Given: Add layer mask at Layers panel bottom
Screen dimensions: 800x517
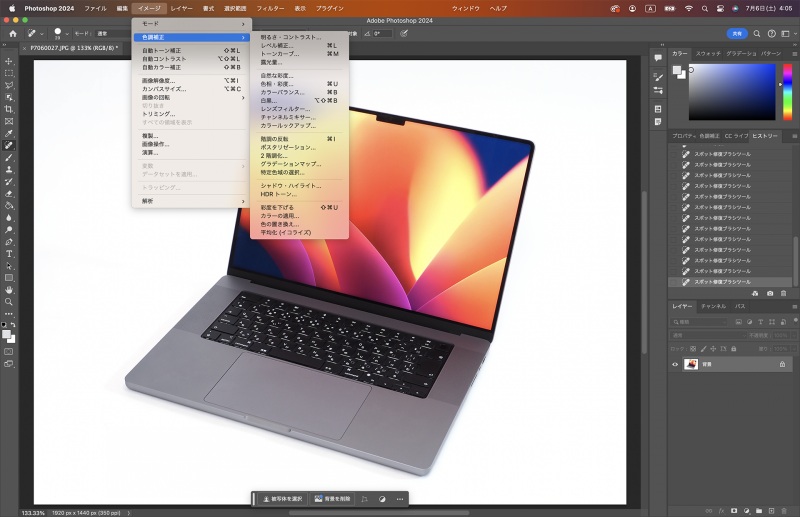Looking at the screenshot, I should pos(734,510).
